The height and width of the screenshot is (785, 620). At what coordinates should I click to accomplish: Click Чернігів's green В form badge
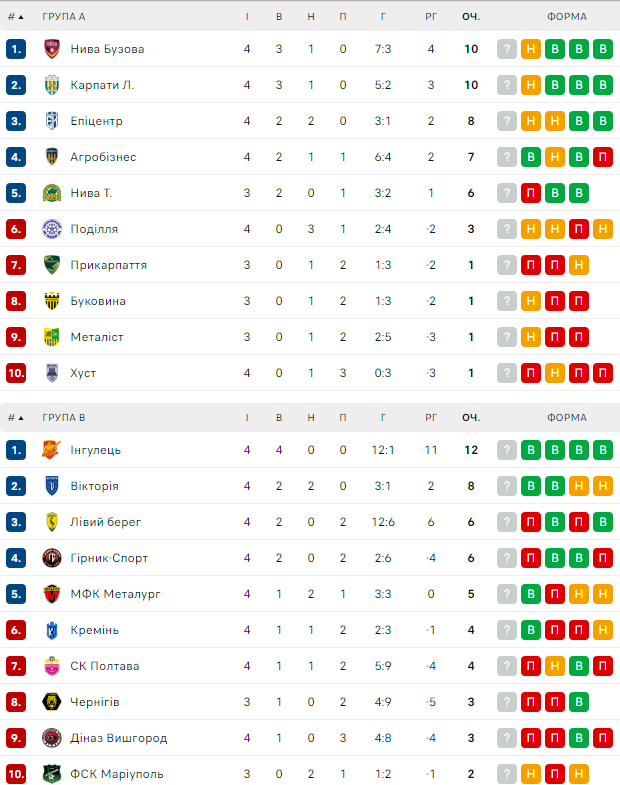click(x=578, y=702)
